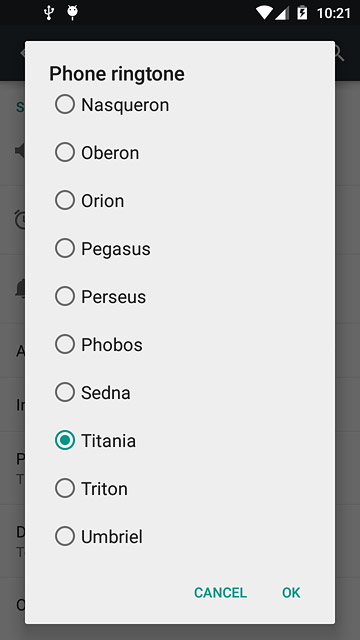Select Sedna from the ringtone list

click(64, 392)
